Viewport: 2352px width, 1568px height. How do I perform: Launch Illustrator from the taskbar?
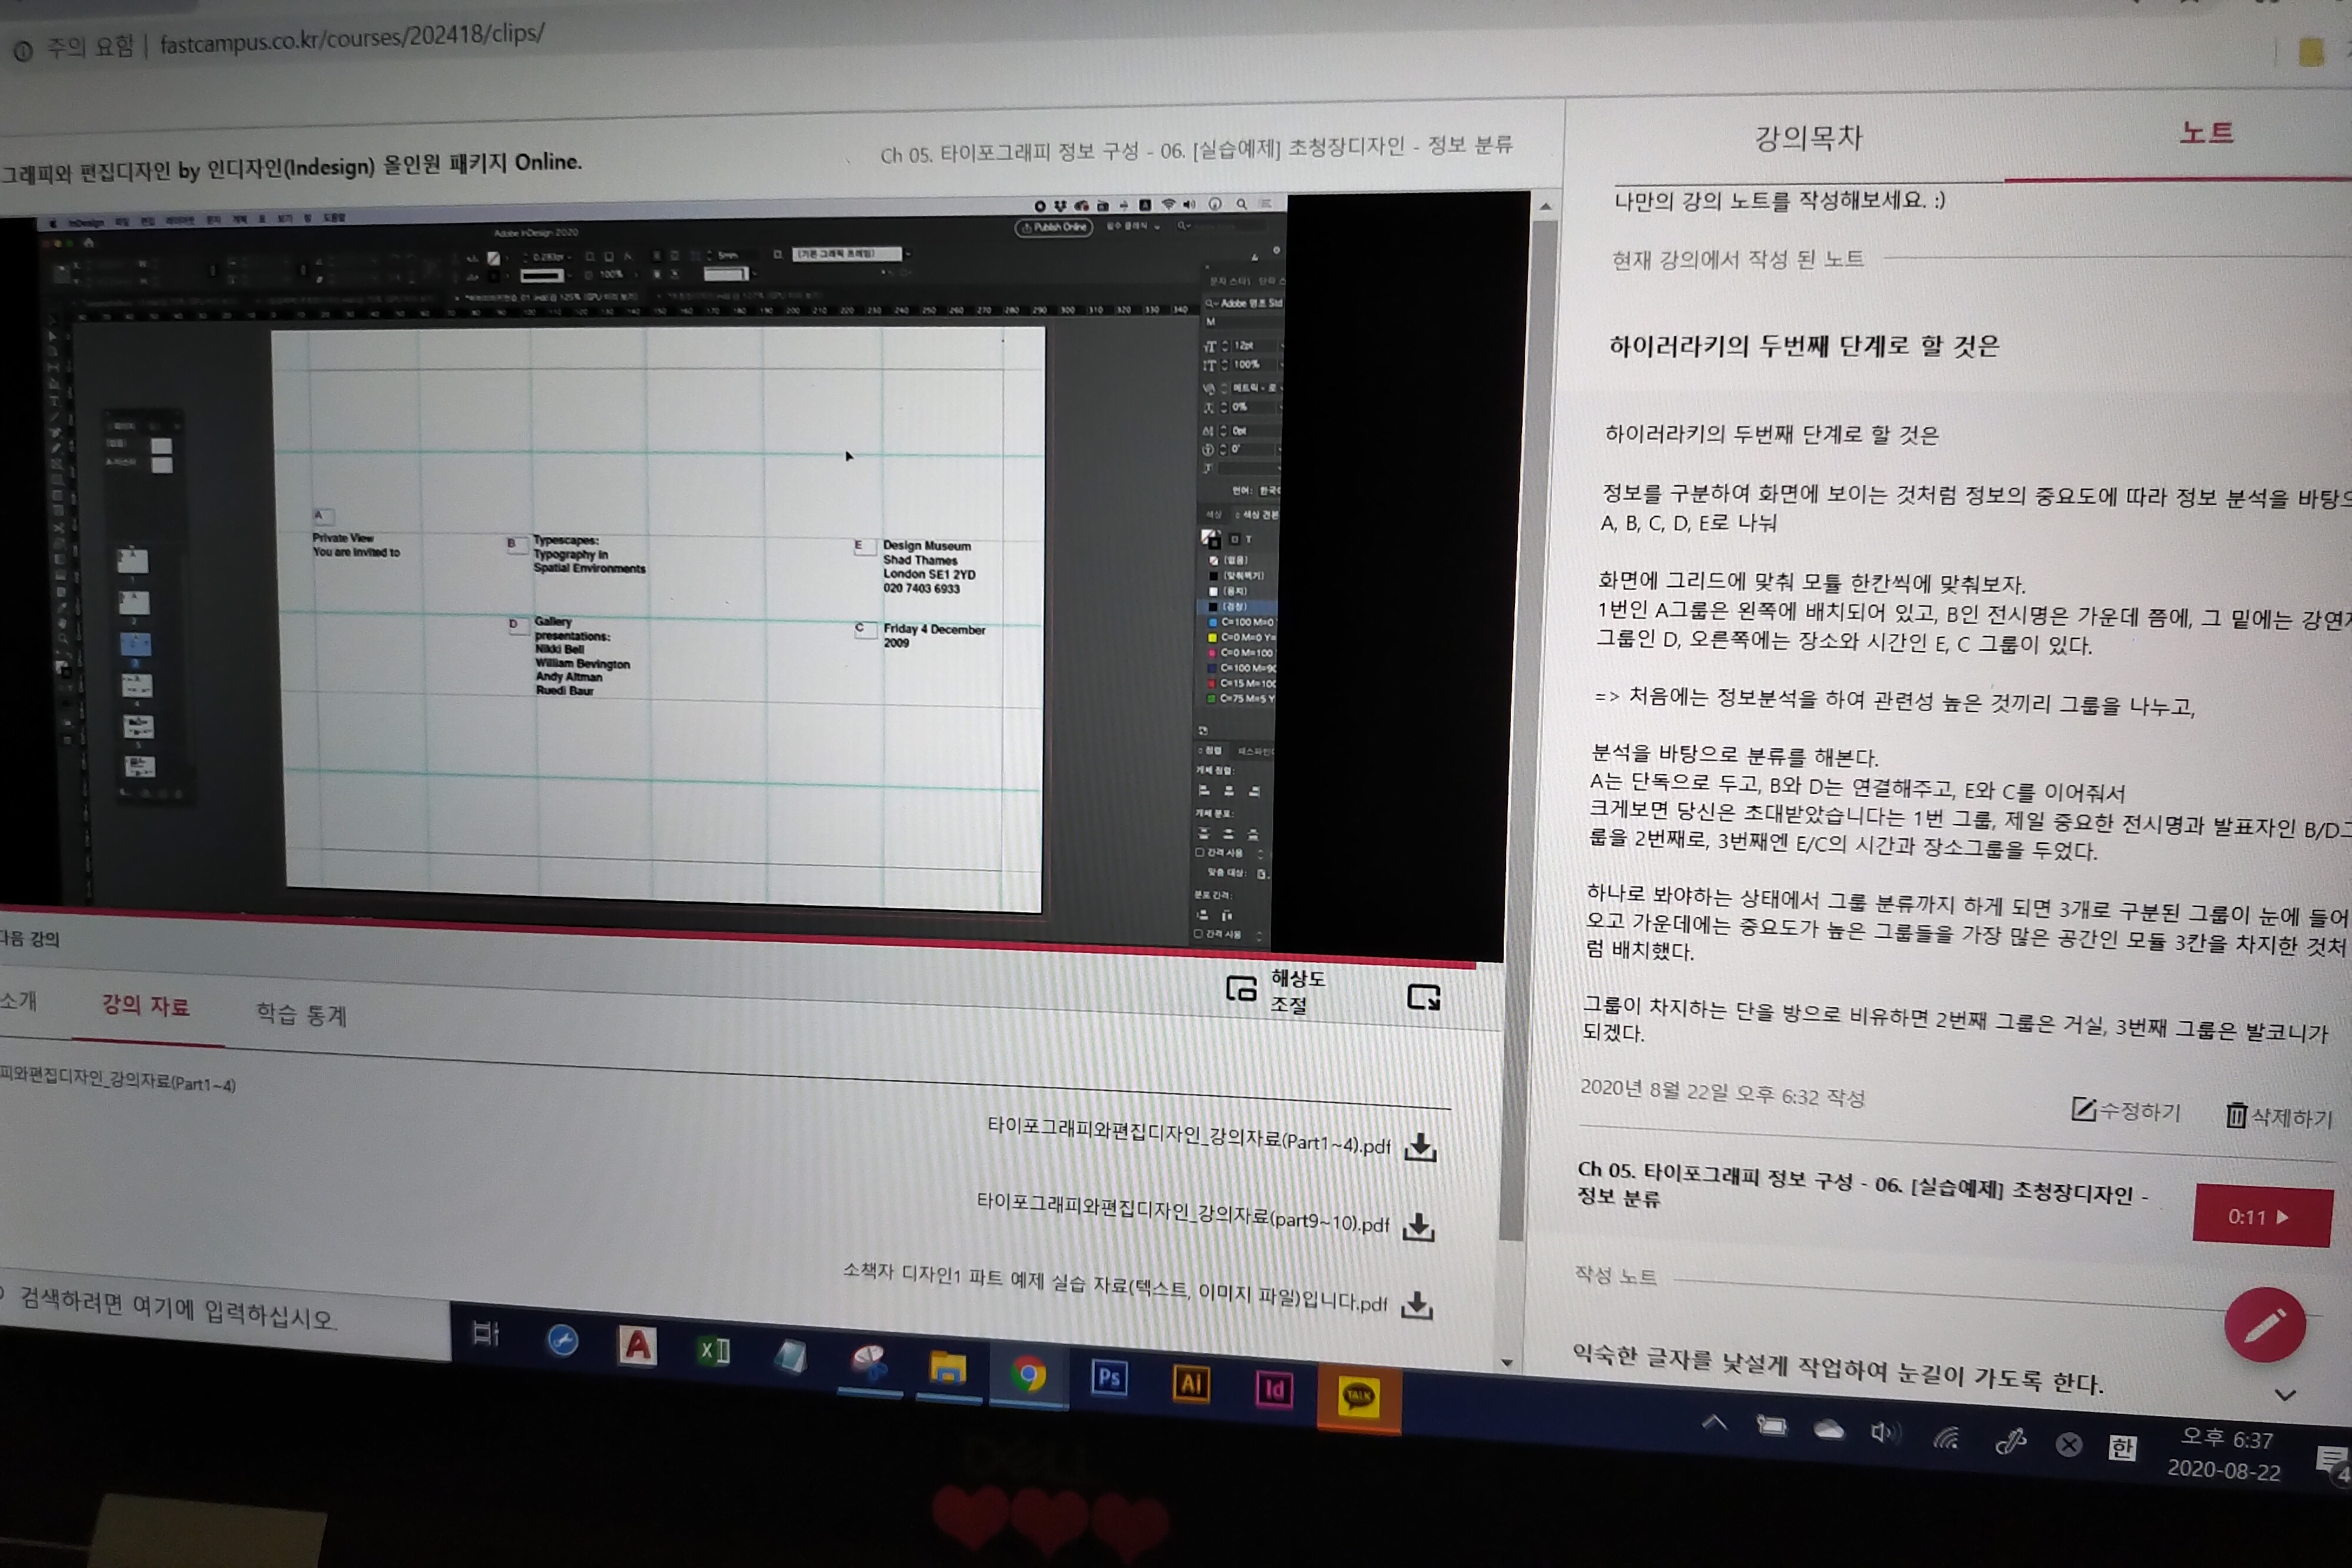[x=1190, y=1384]
